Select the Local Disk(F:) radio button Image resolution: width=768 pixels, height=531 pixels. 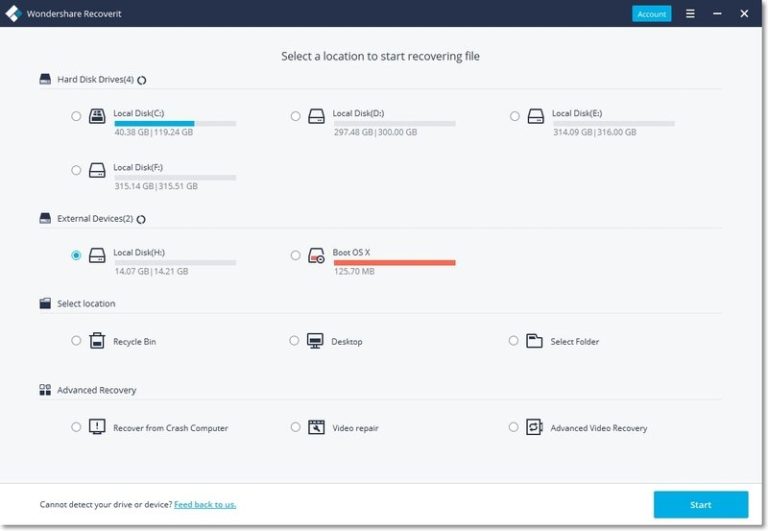pos(76,170)
